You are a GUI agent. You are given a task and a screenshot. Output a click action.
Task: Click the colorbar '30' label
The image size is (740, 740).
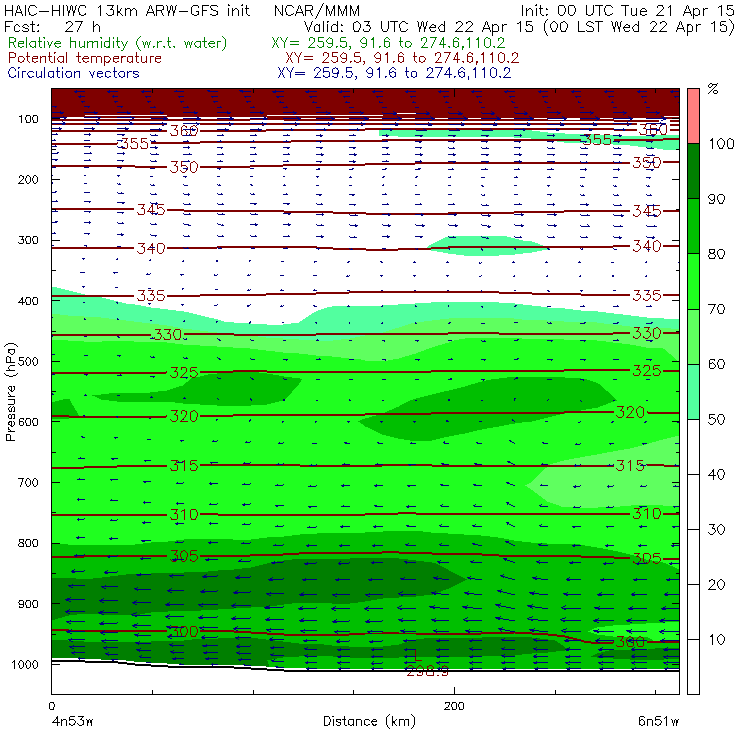pyautogui.click(x=716, y=530)
